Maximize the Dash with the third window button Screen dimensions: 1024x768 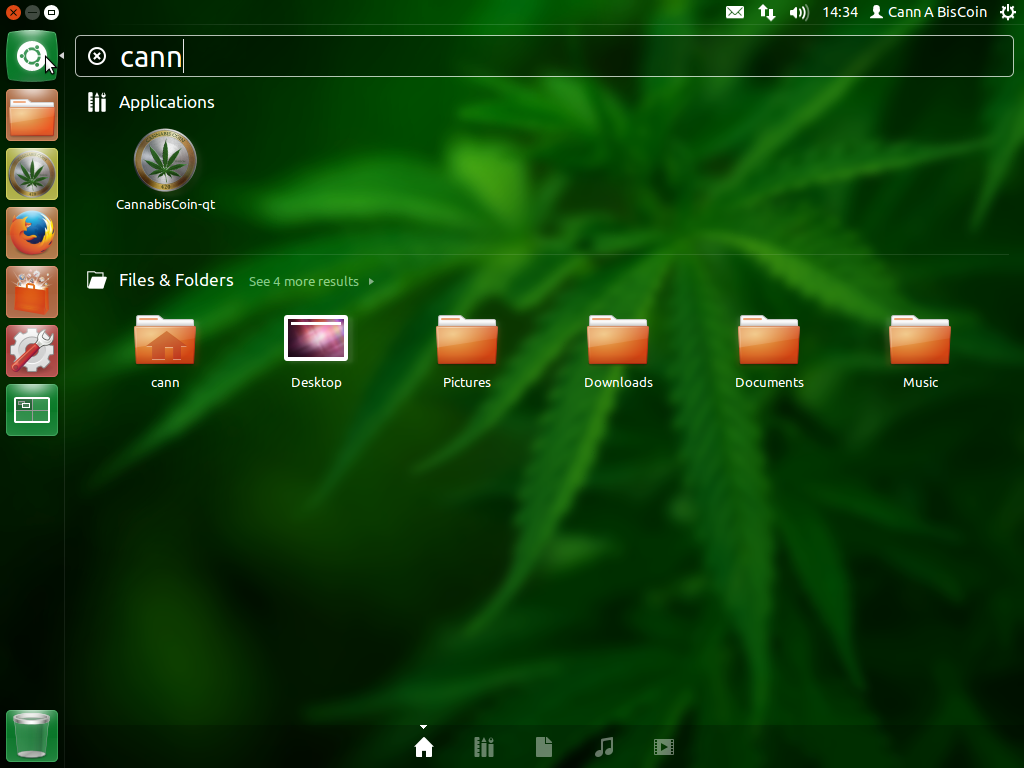click(51, 12)
